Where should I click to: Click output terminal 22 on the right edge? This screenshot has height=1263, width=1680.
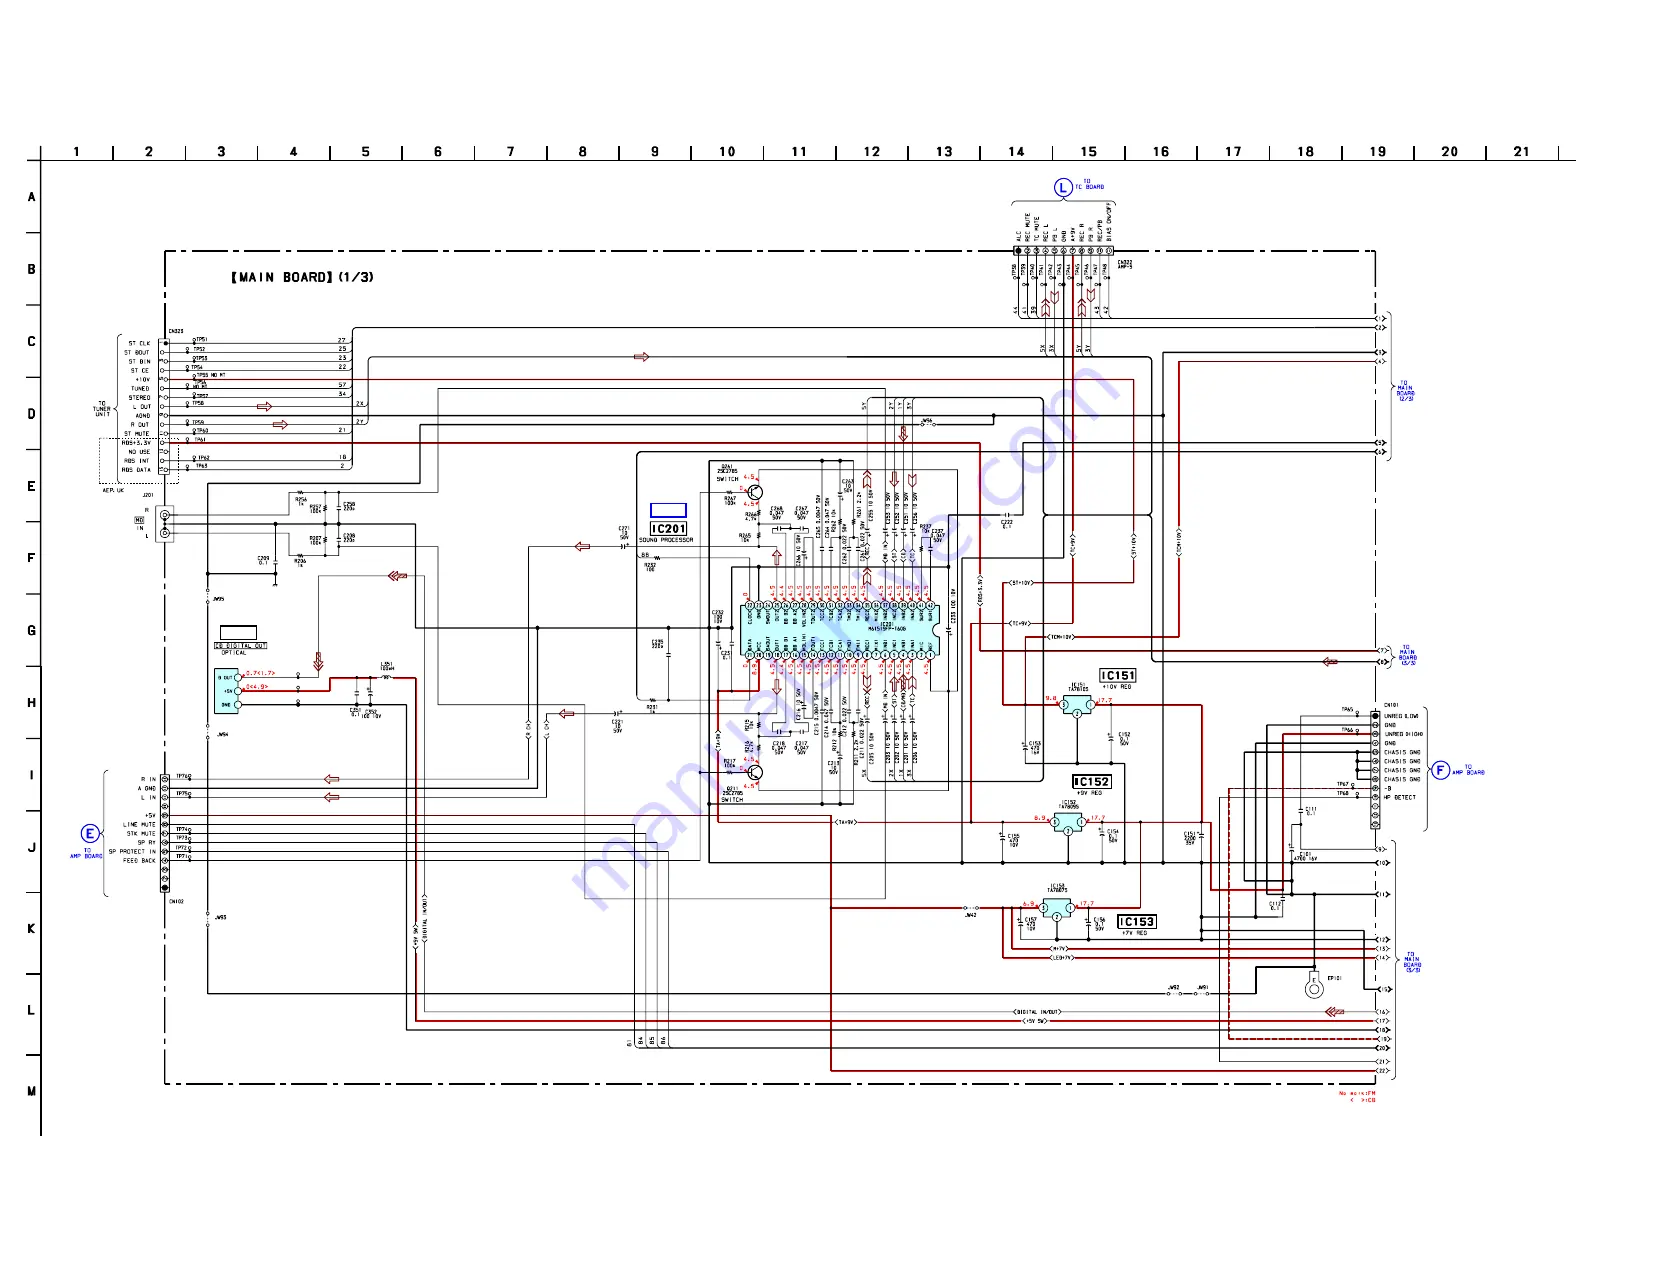coord(1383,1071)
